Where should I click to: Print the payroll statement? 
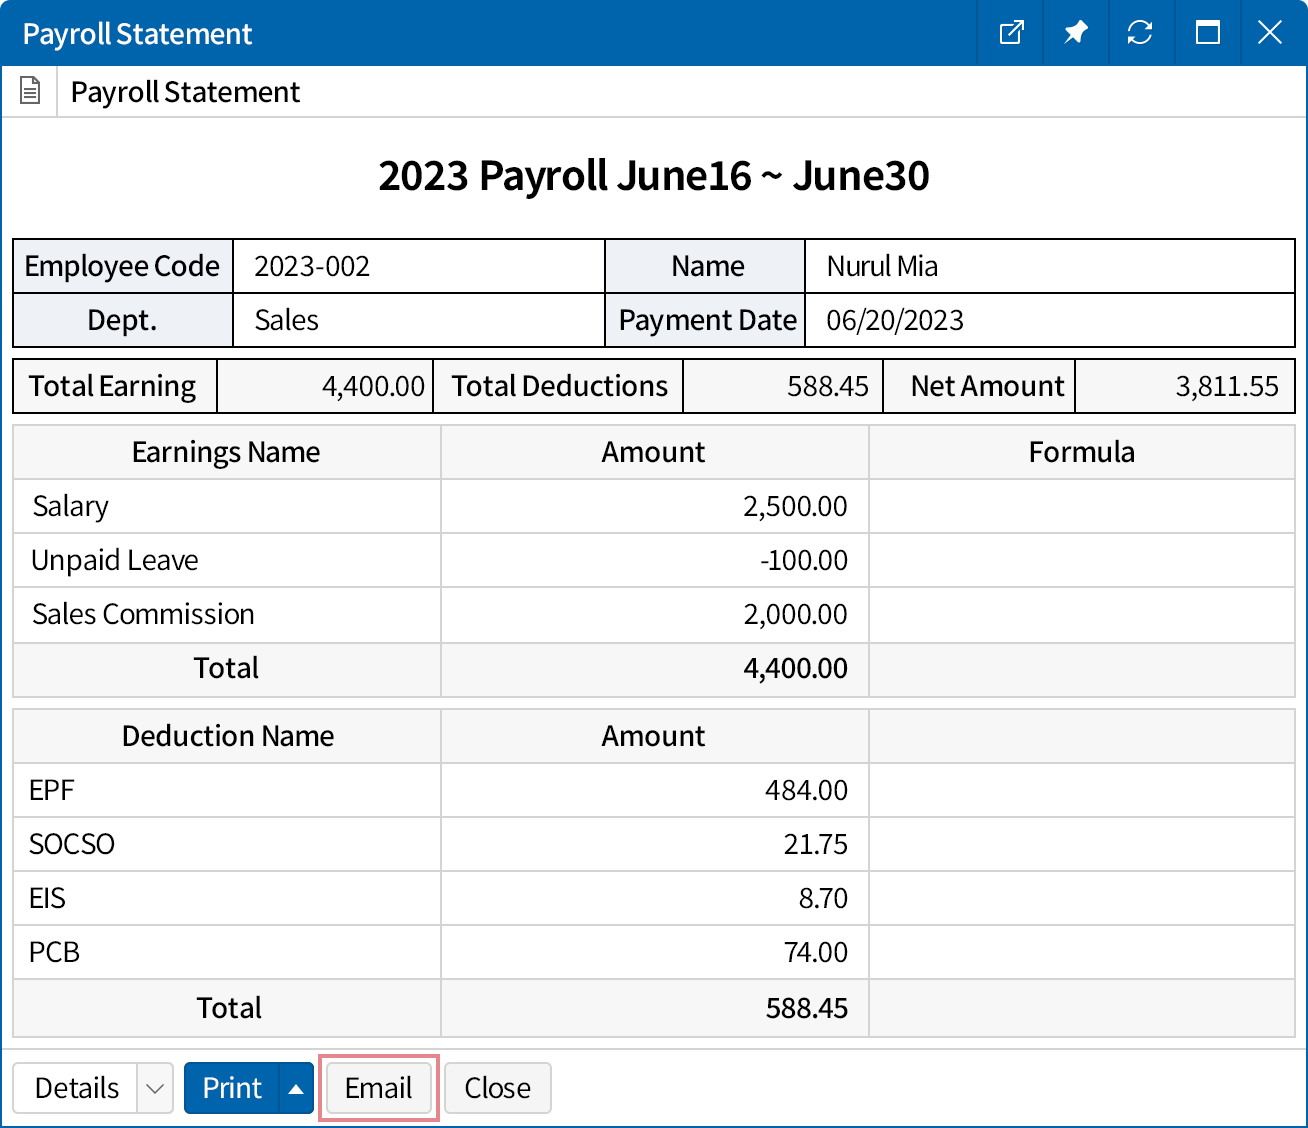[x=232, y=1088]
